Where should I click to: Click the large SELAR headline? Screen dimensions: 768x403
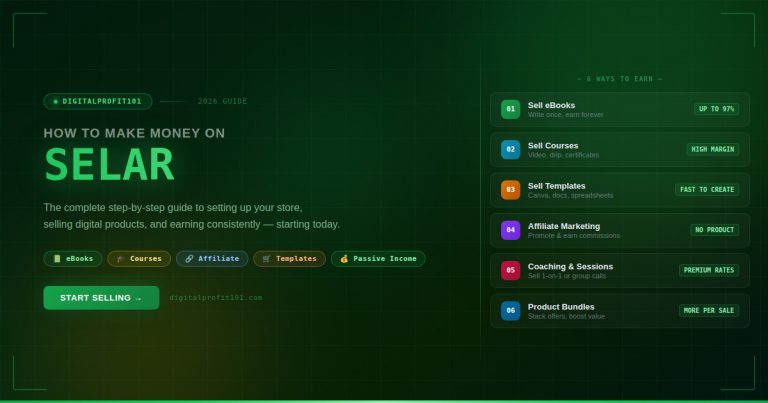109,165
